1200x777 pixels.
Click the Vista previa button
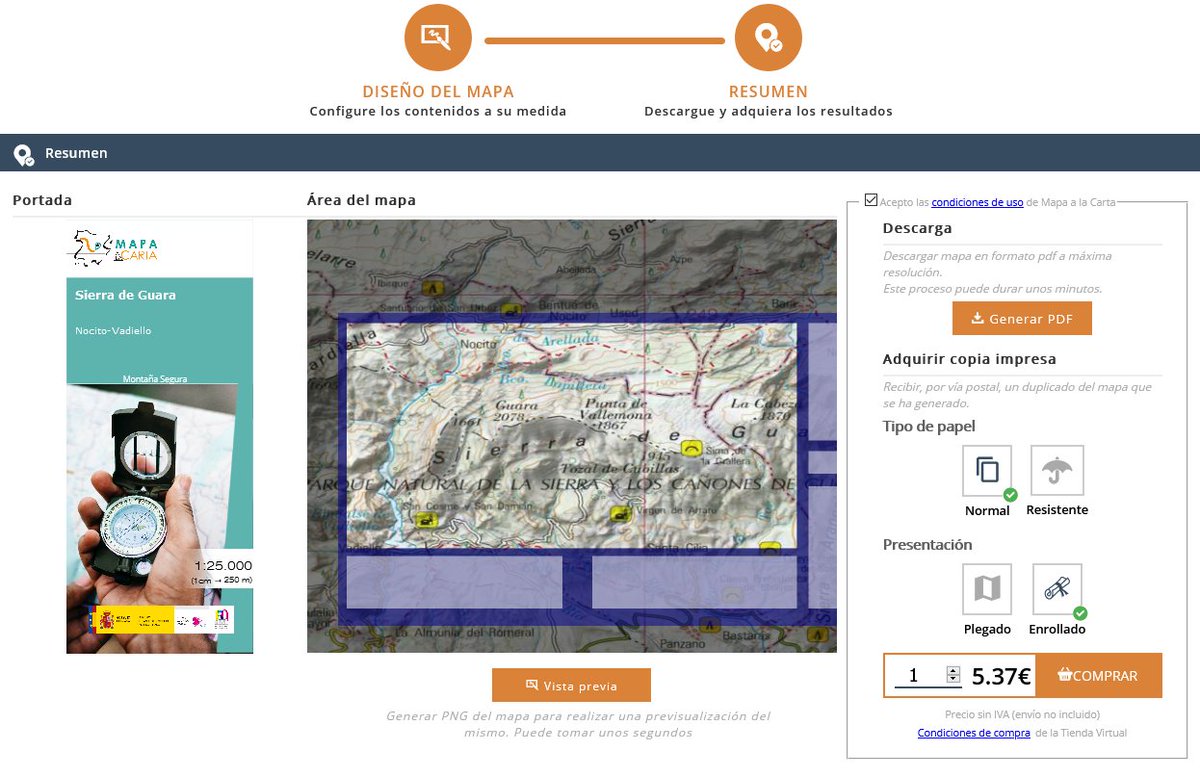571,685
